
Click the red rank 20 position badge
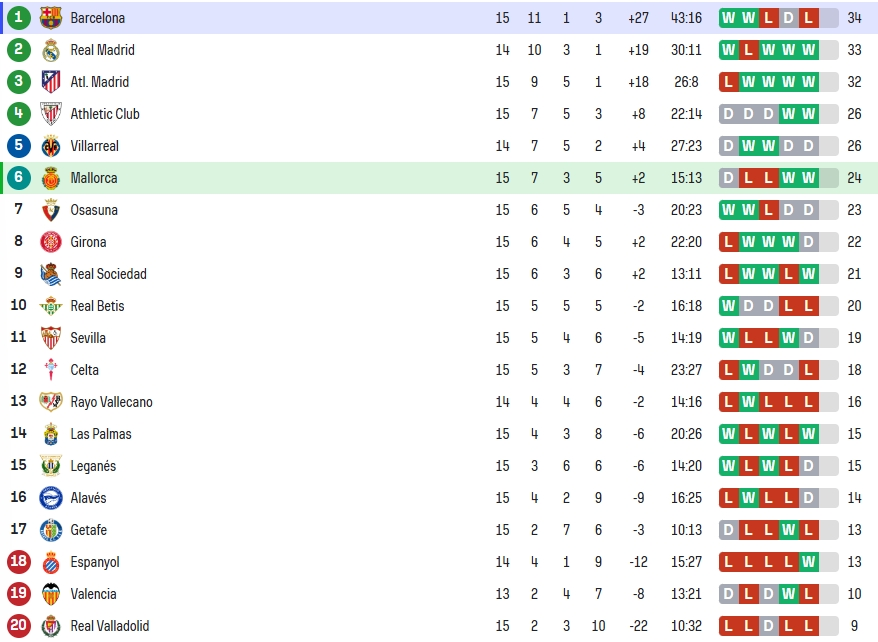18,625
